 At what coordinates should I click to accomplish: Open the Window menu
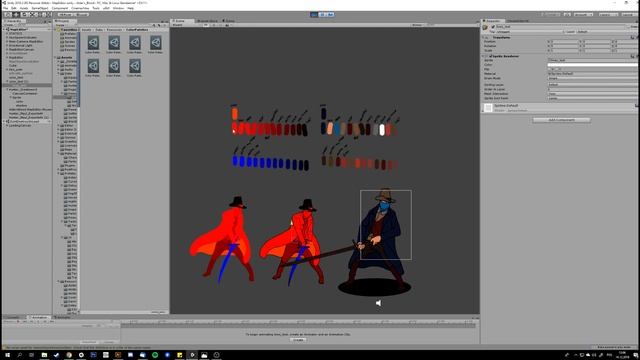(118, 8)
